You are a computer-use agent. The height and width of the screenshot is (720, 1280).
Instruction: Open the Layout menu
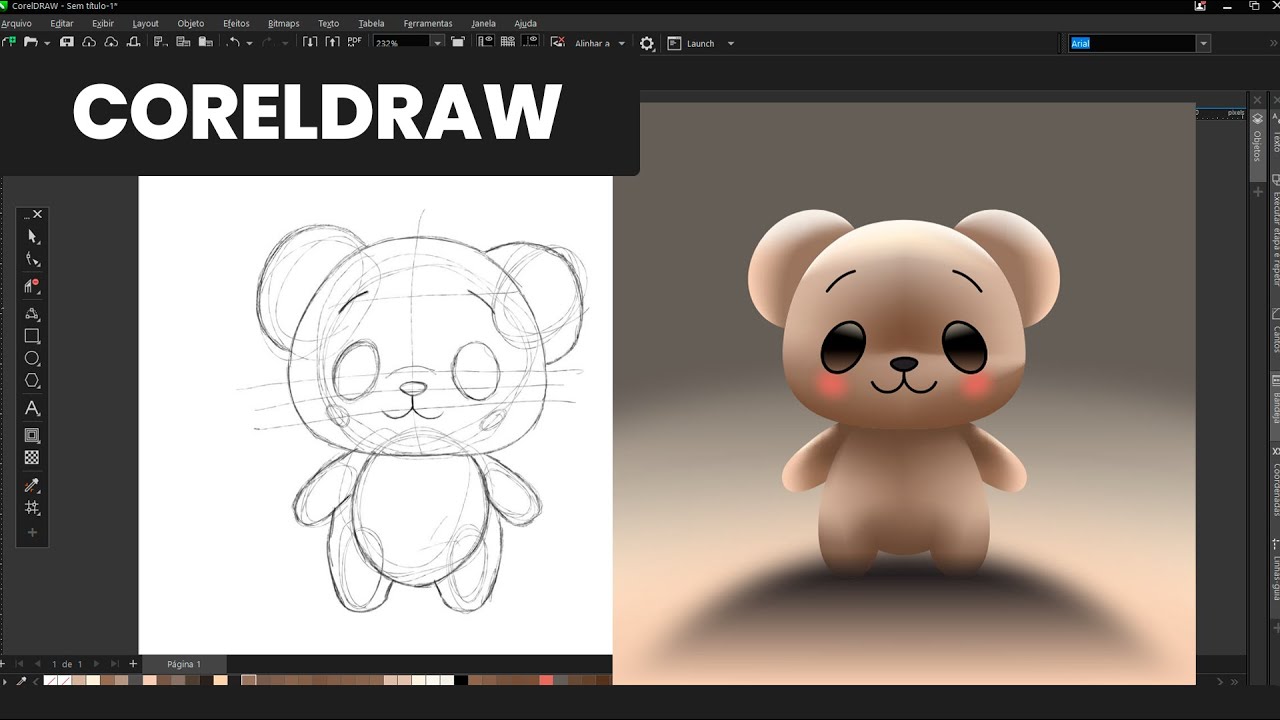pos(145,23)
